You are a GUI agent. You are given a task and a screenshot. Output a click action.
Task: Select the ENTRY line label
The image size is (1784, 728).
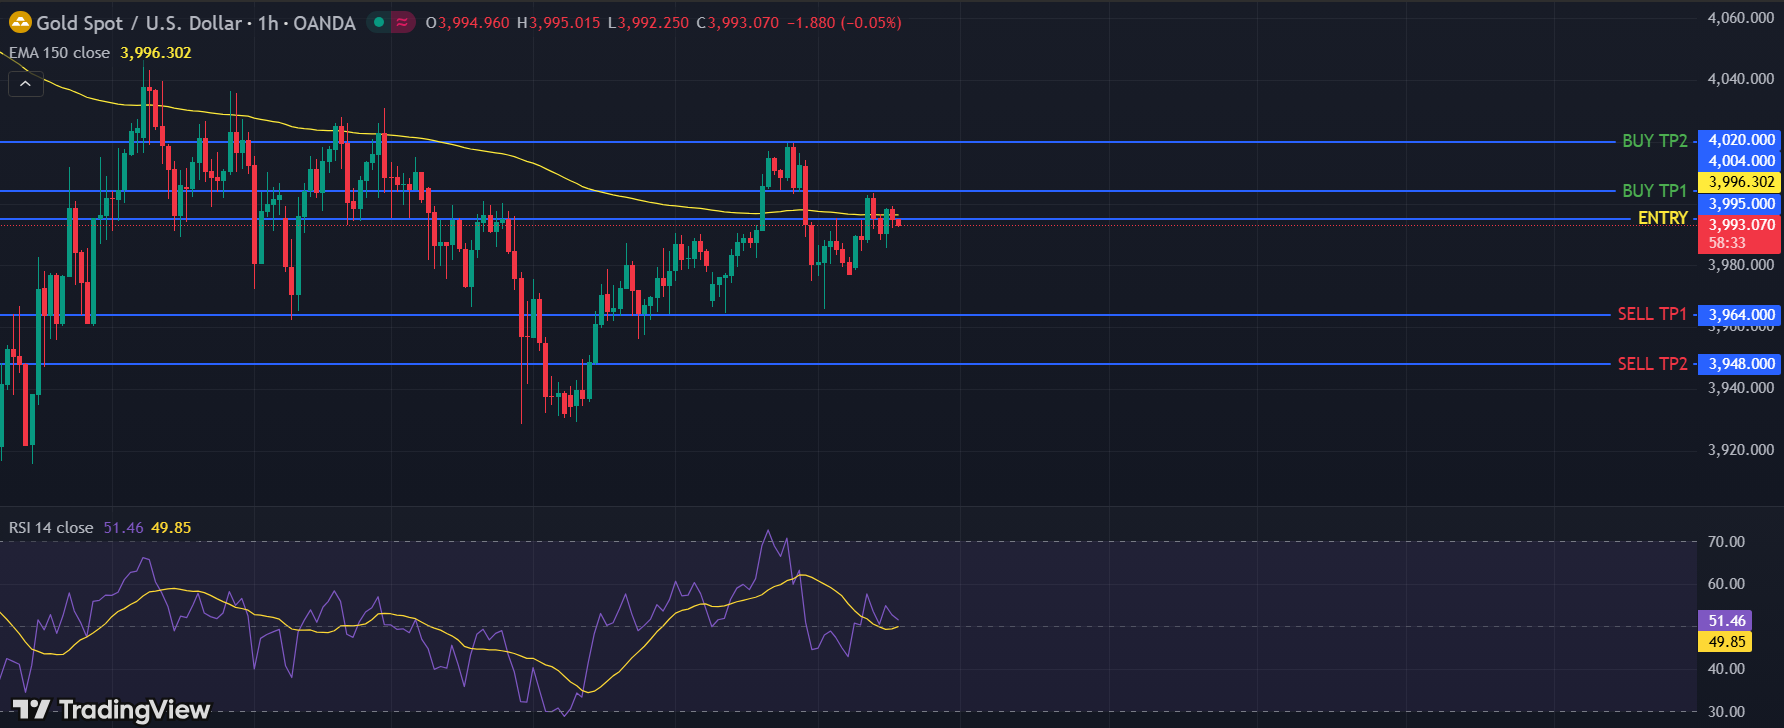[1662, 218]
